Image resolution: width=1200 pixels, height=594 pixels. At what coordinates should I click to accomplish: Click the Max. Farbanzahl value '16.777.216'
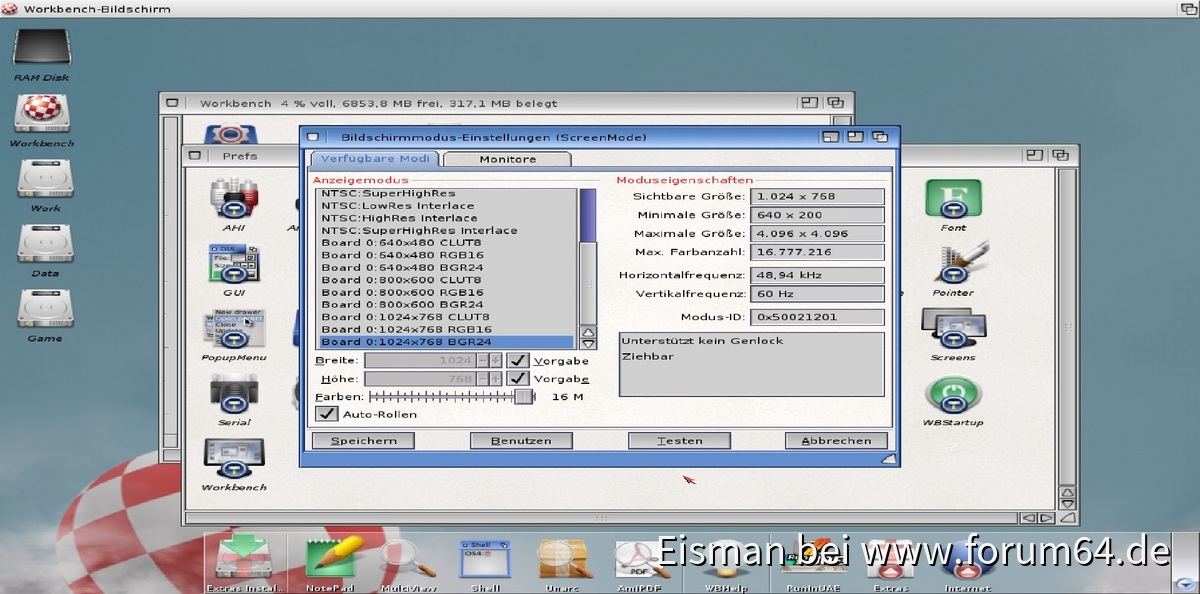coord(817,252)
